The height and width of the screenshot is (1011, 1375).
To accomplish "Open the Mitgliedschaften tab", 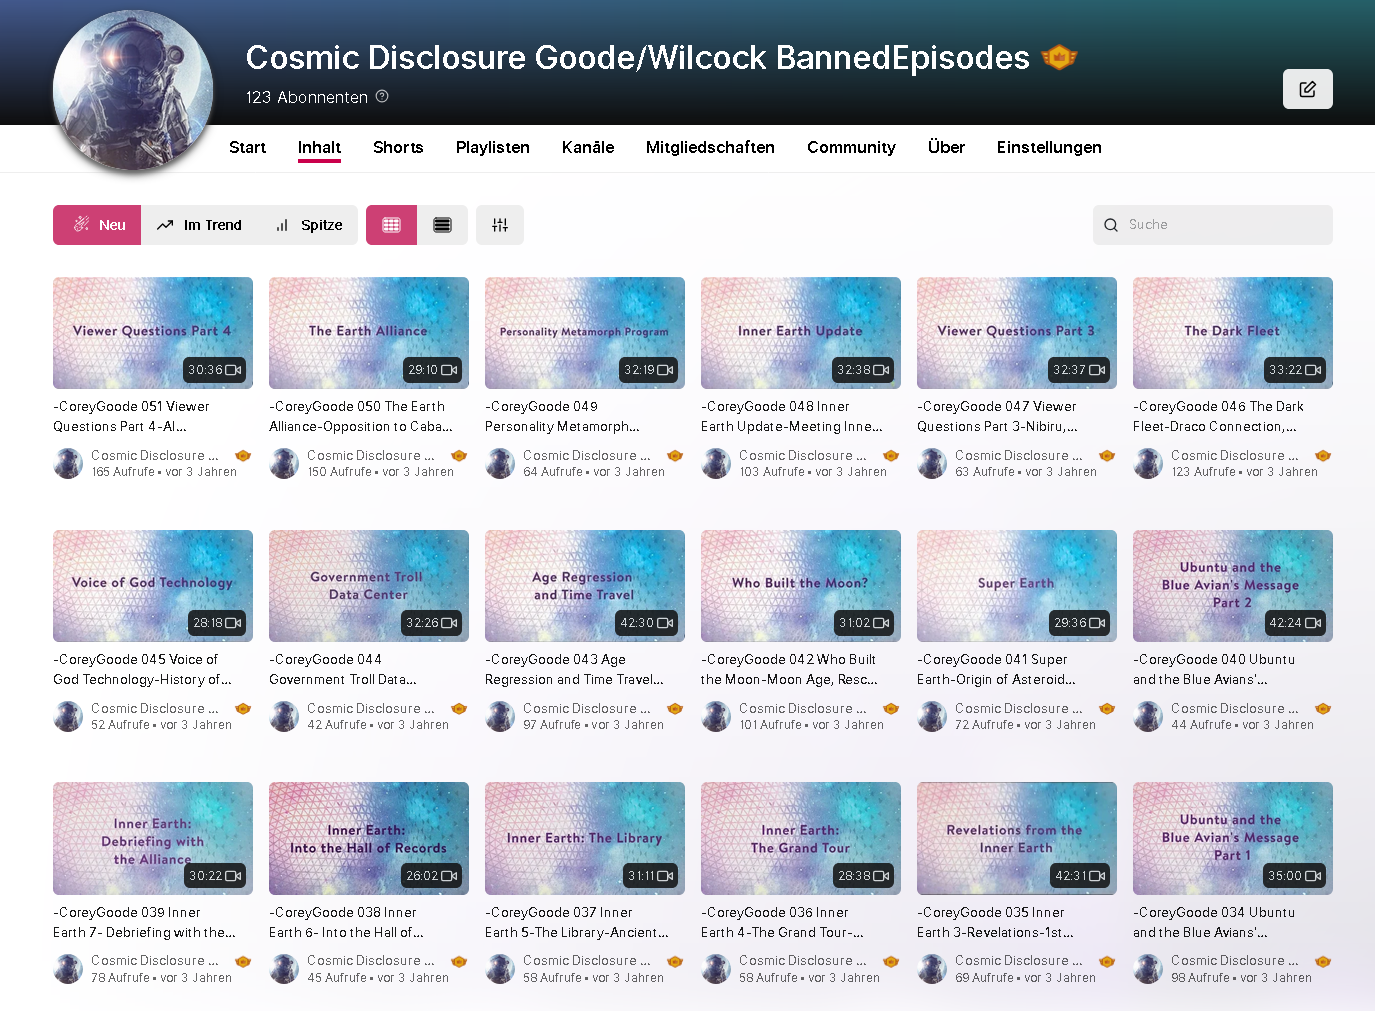I will coord(710,147).
